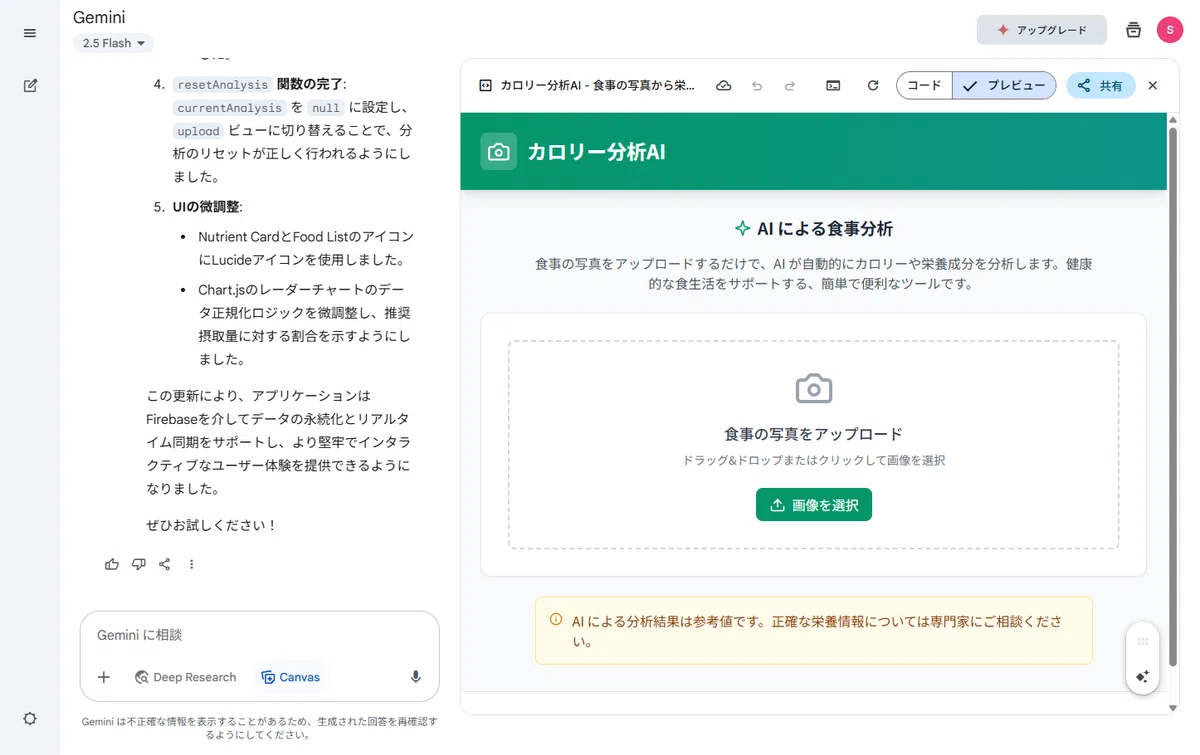
Task: Click the drag handle dots floating button
Action: pyautogui.click(x=1143, y=641)
